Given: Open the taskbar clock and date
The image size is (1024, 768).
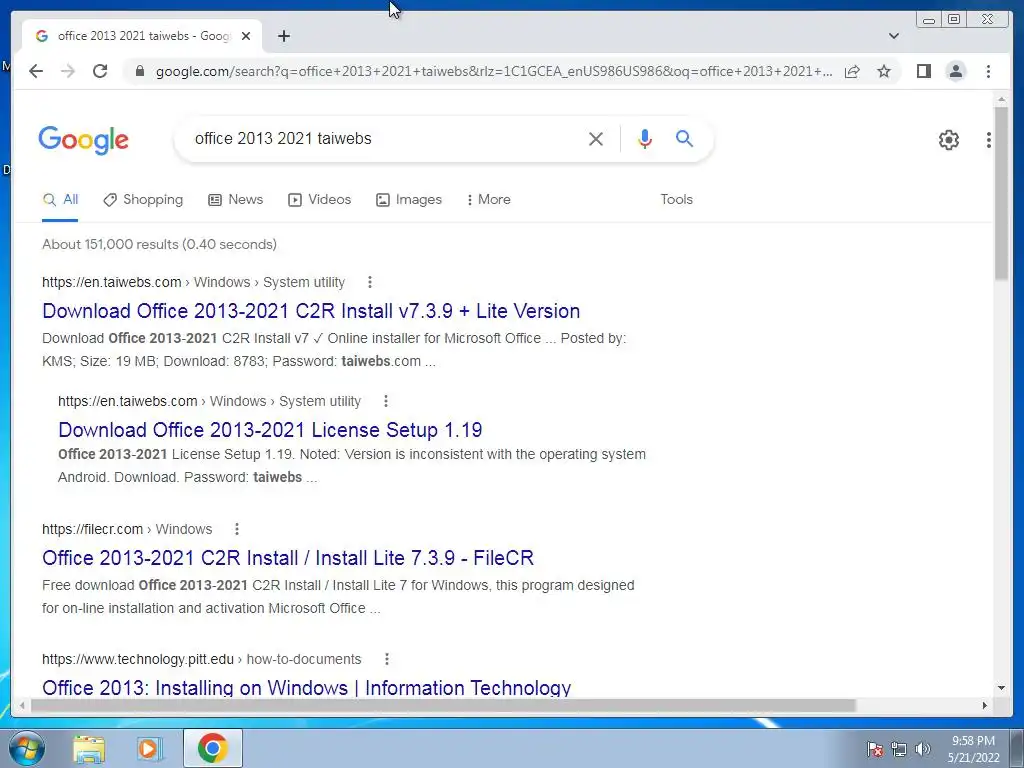Looking at the screenshot, I should pyautogui.click(x=973, y=749).
